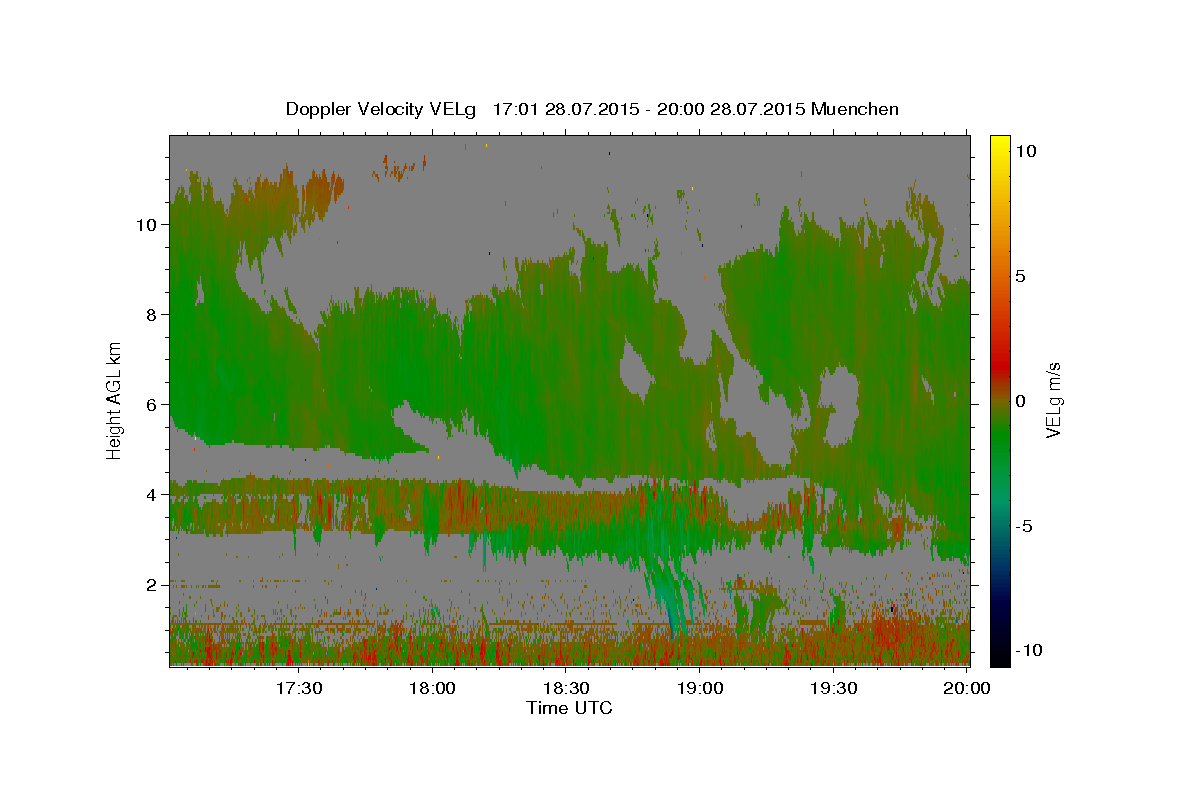Click the end time '20:00 28.07.2015' in title
Viewport: 1200px width, 800px height.
click(x=732, y=109)
